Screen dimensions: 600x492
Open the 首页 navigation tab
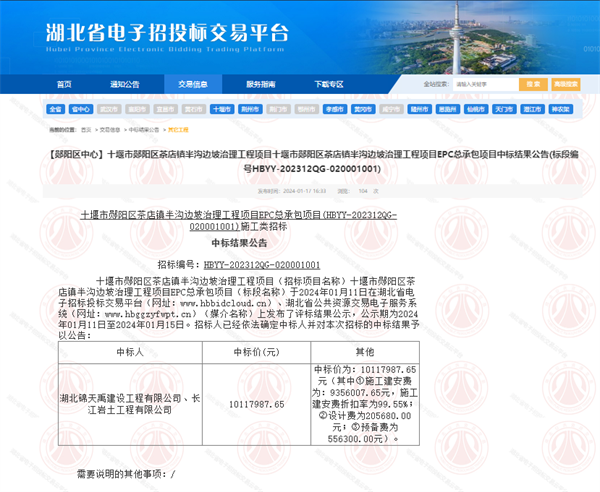point(64,85)
